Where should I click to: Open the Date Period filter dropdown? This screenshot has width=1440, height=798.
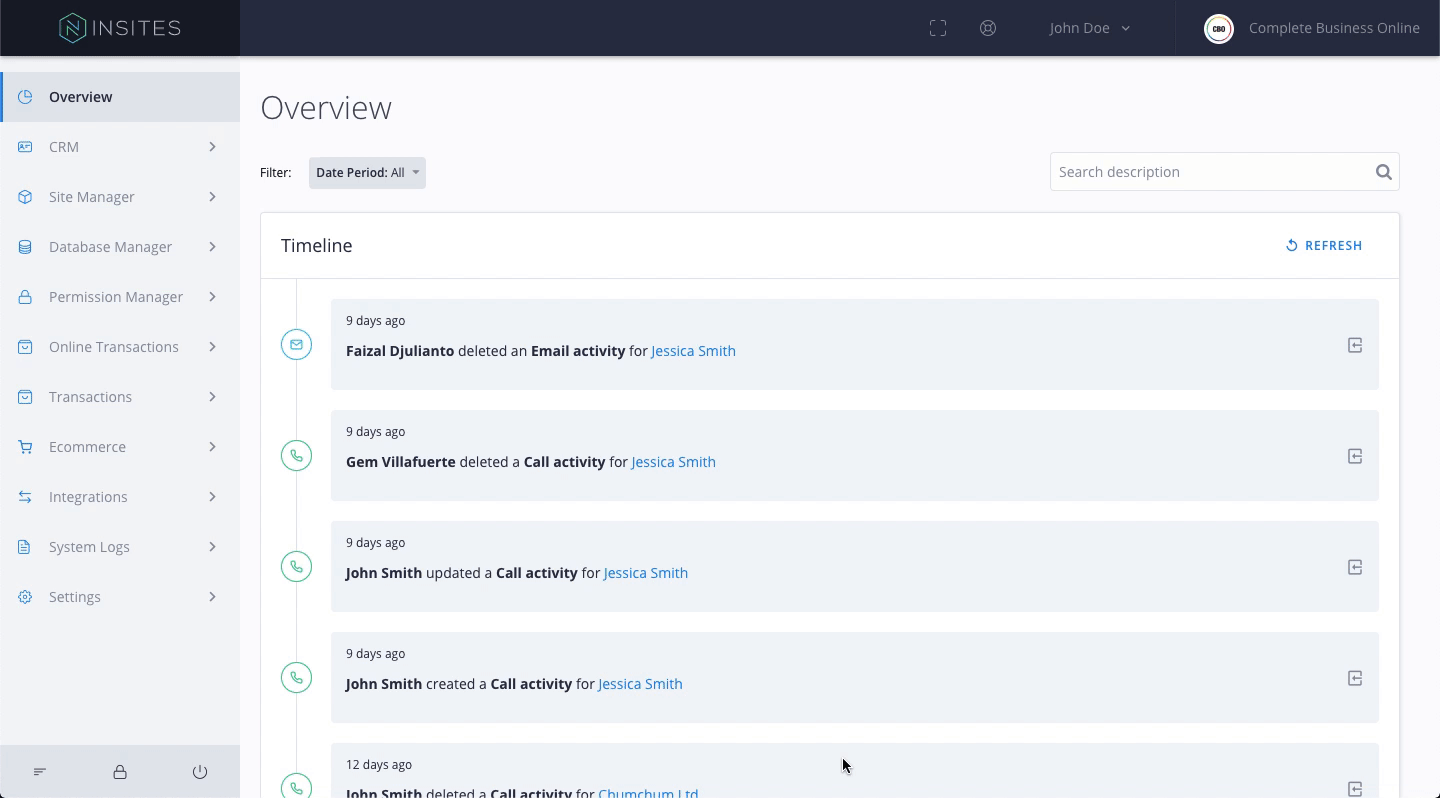point(367,173)
